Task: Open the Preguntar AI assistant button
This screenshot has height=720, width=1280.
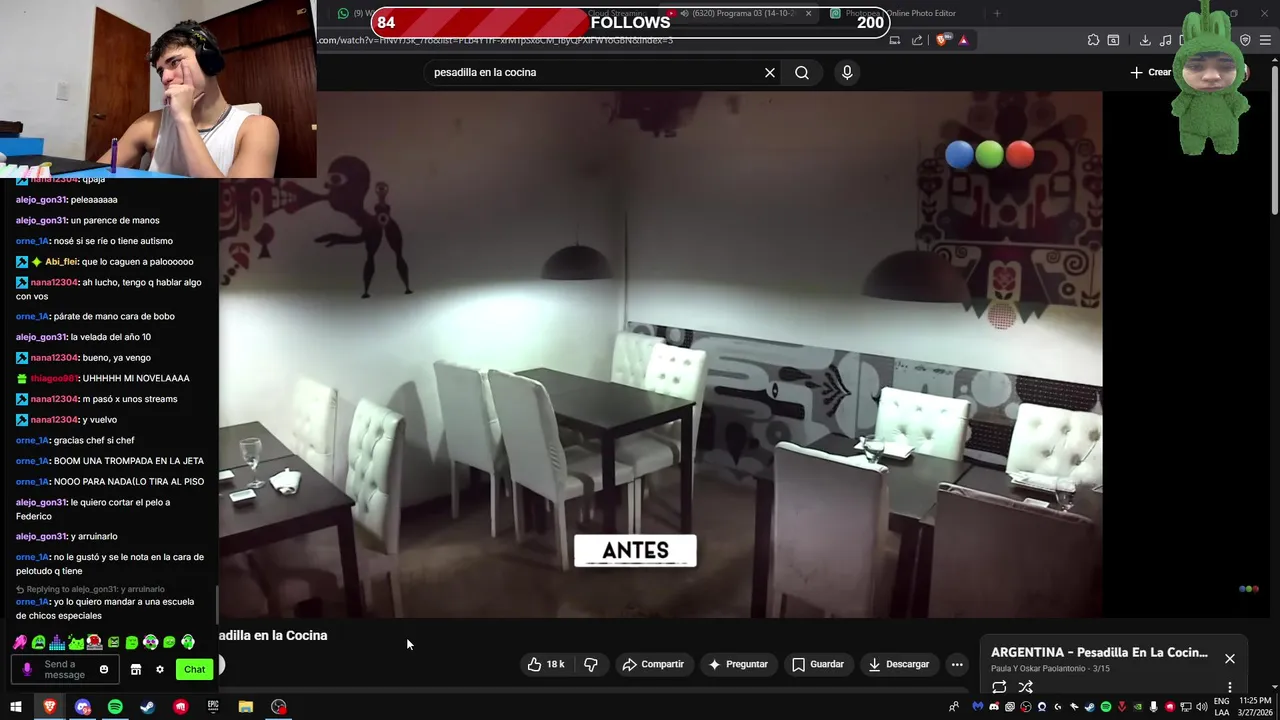Action: 738,664
